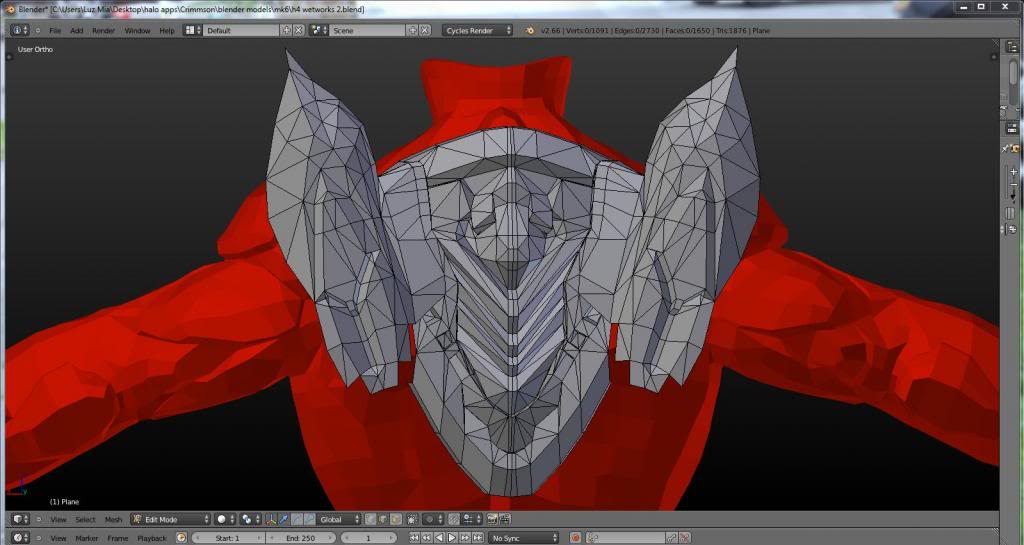Open the Window menu
Image resolution: width=1024 pixels, height=545 pixels.
137,31
